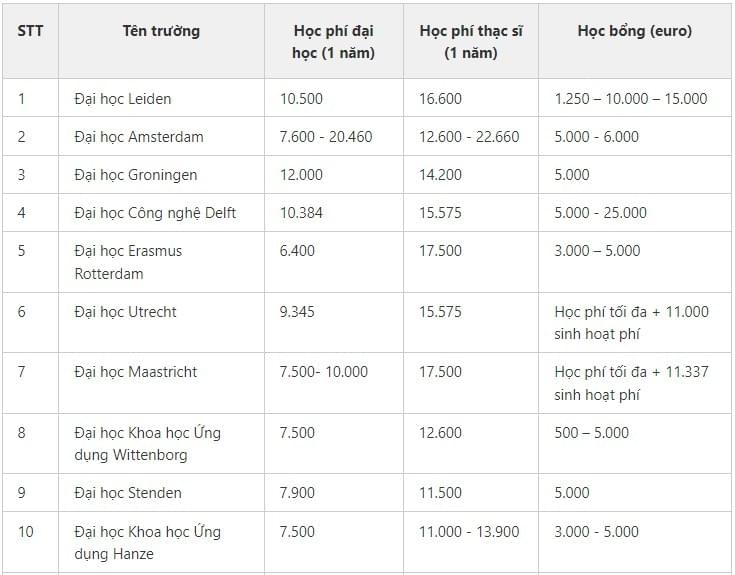Select Hanze's master's fee "11.000 - 13.900"
The image size is (735, 575).
(x=469, y=532)
